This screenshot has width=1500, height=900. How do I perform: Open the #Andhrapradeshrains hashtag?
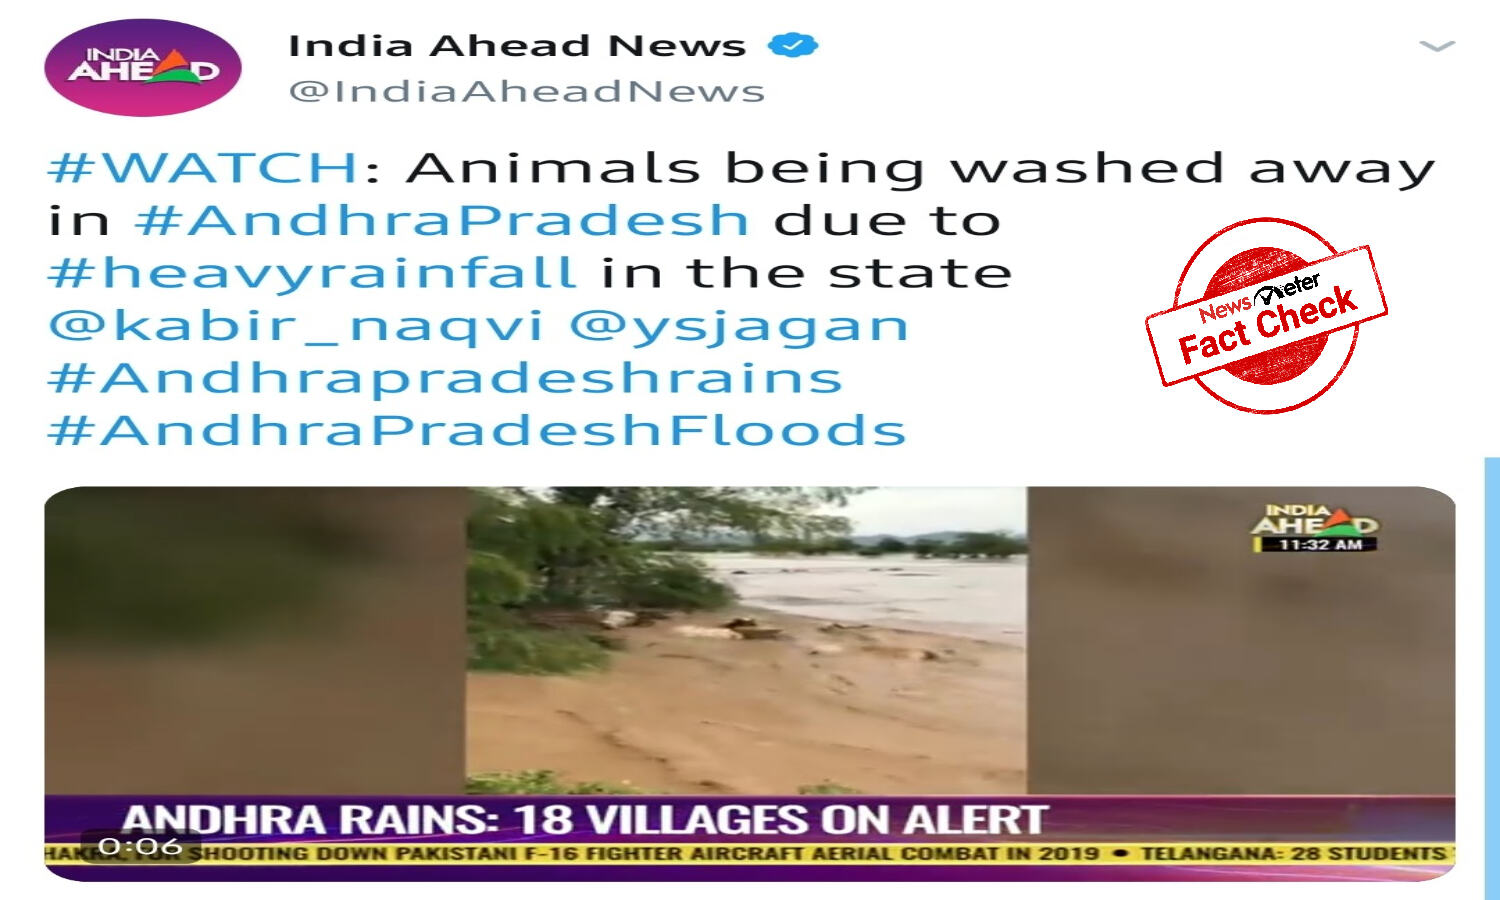coord(446,378)
